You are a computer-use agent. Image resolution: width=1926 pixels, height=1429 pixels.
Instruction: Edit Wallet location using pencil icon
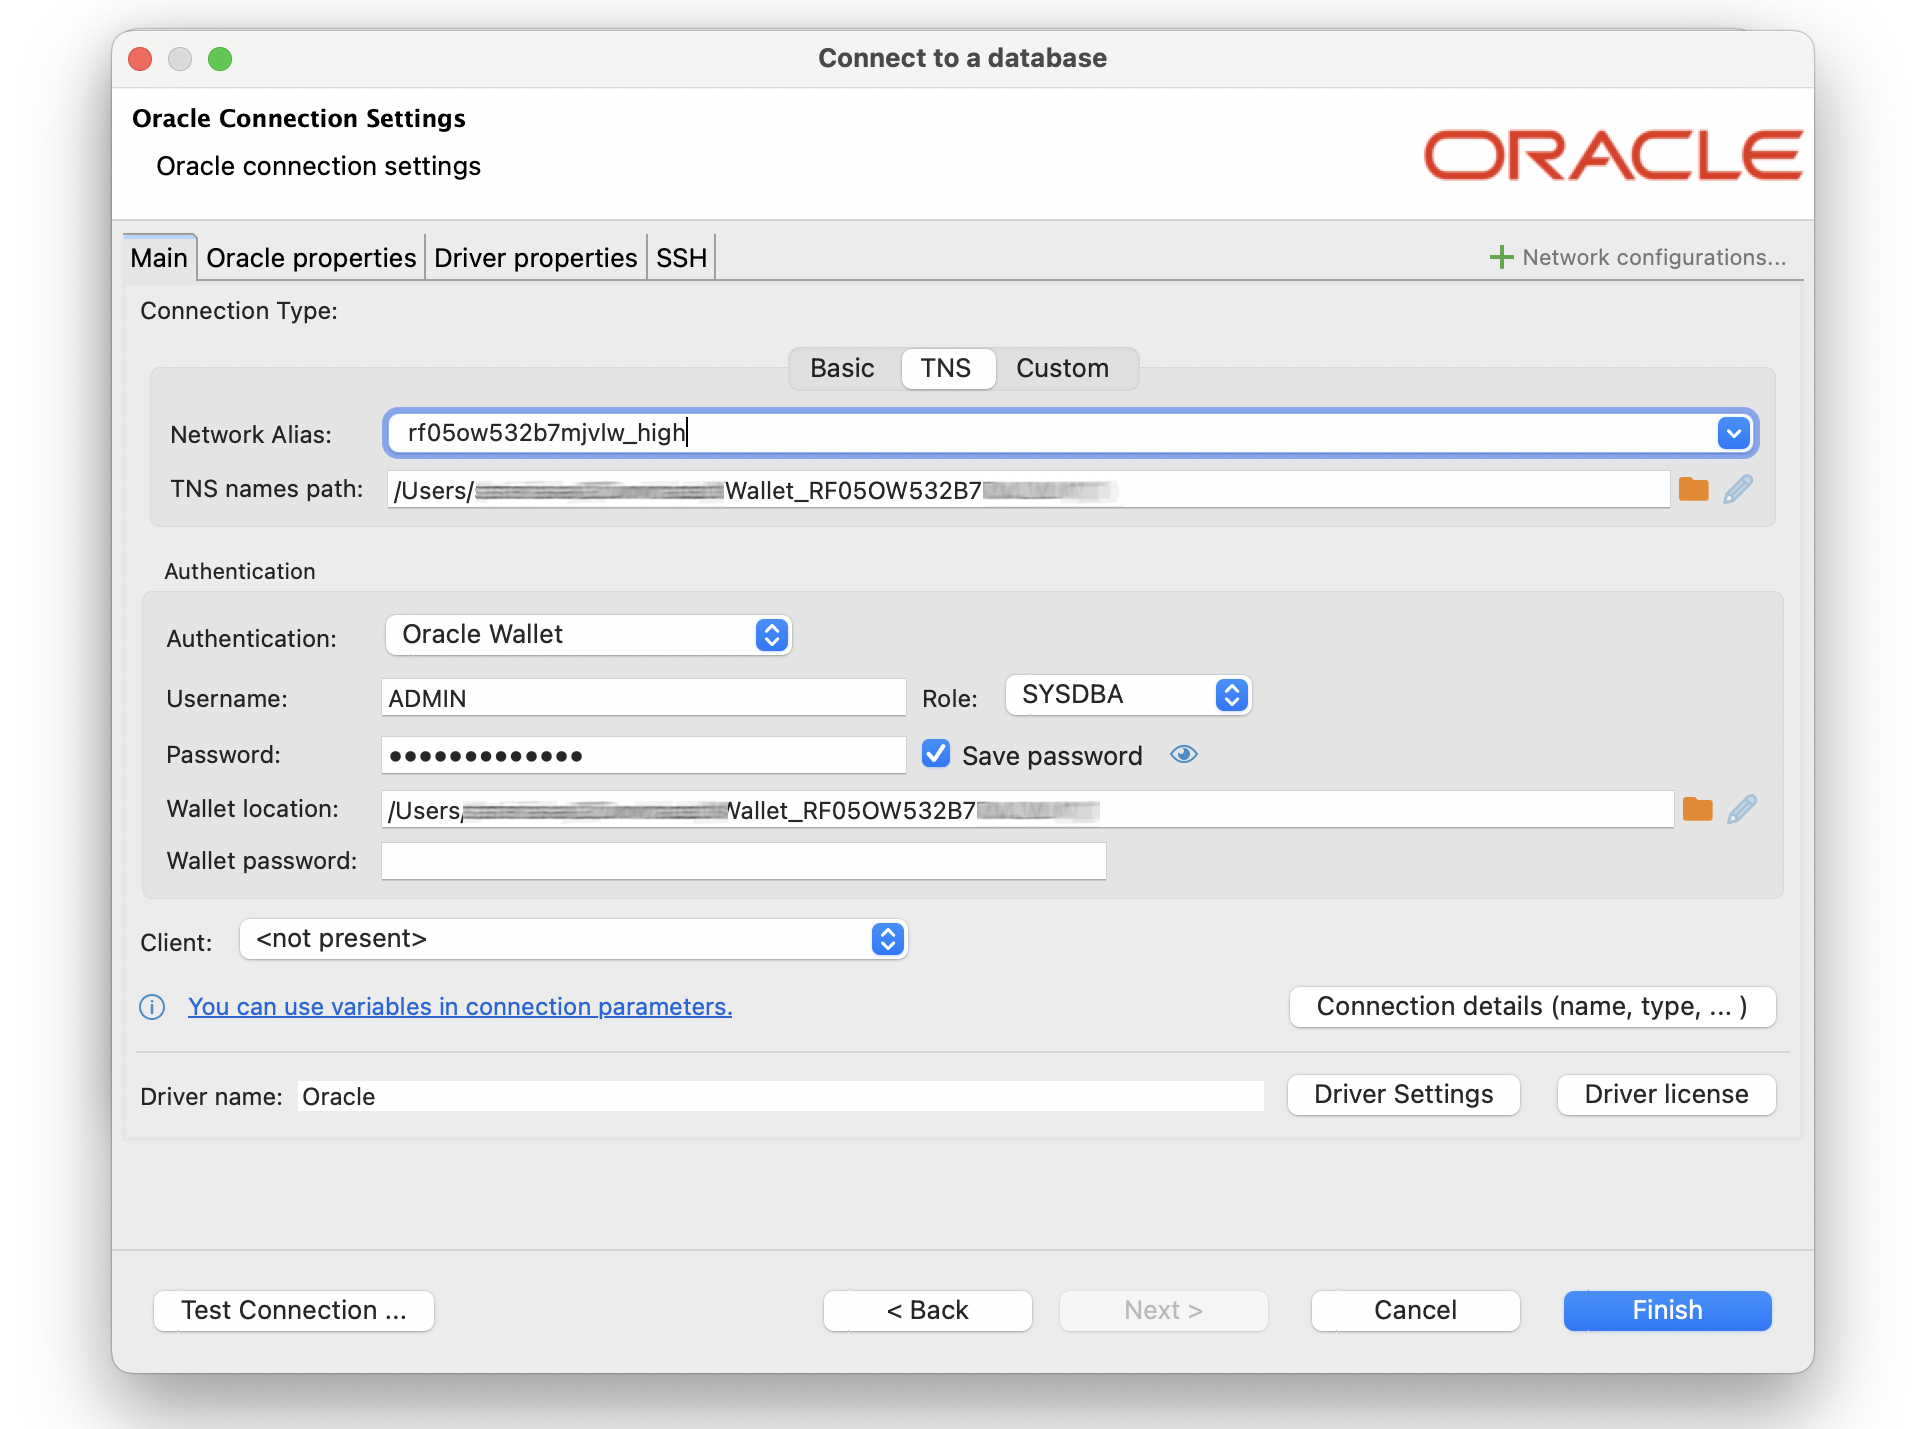click(x=1743, y=809)
